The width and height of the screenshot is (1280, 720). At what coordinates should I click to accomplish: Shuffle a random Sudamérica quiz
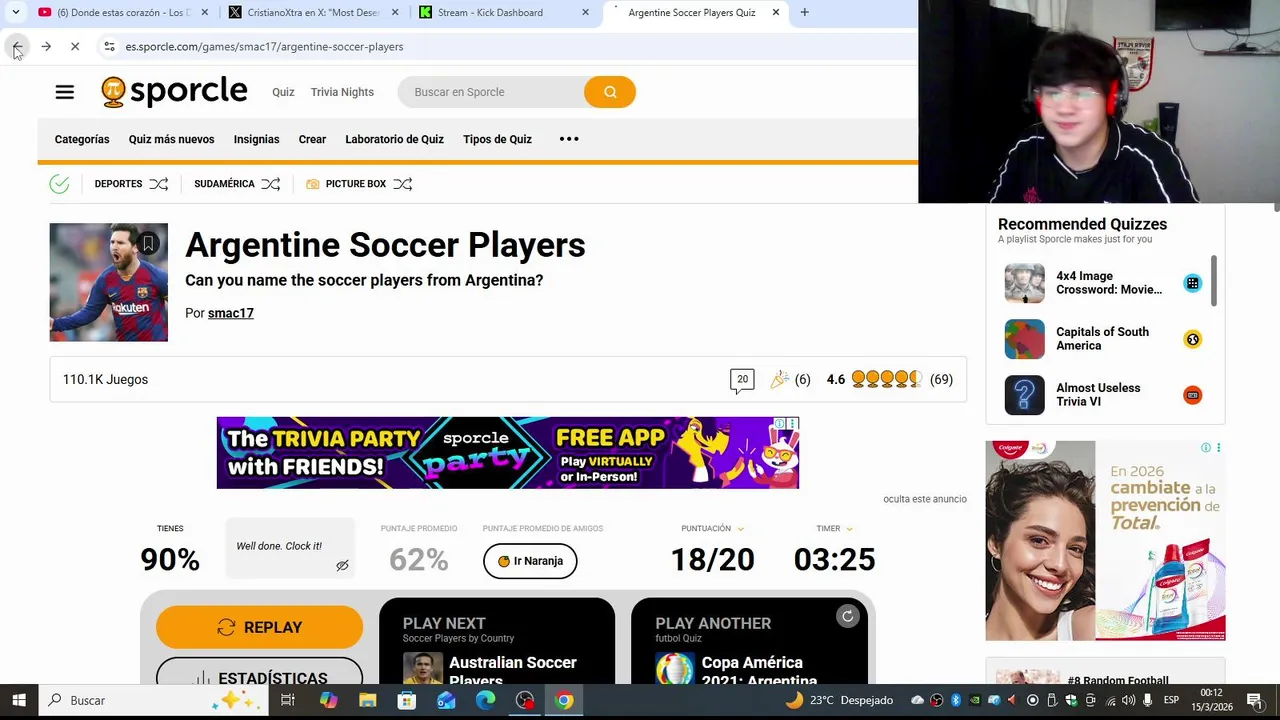click(271, 184)
